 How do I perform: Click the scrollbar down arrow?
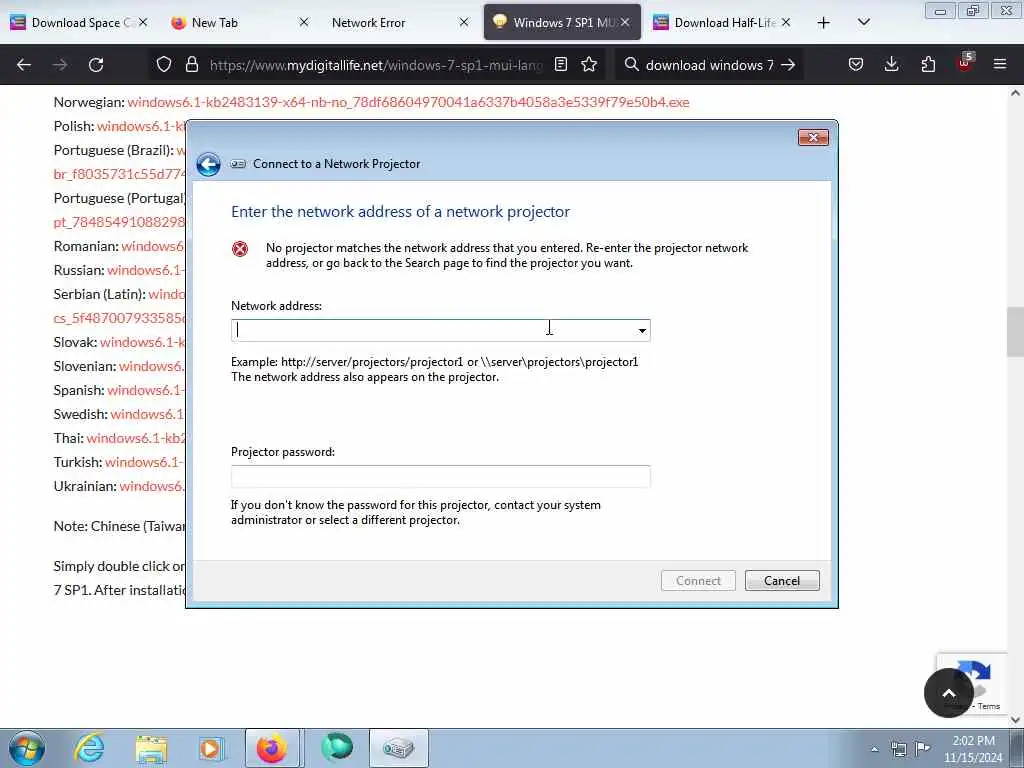(1015, 720)
